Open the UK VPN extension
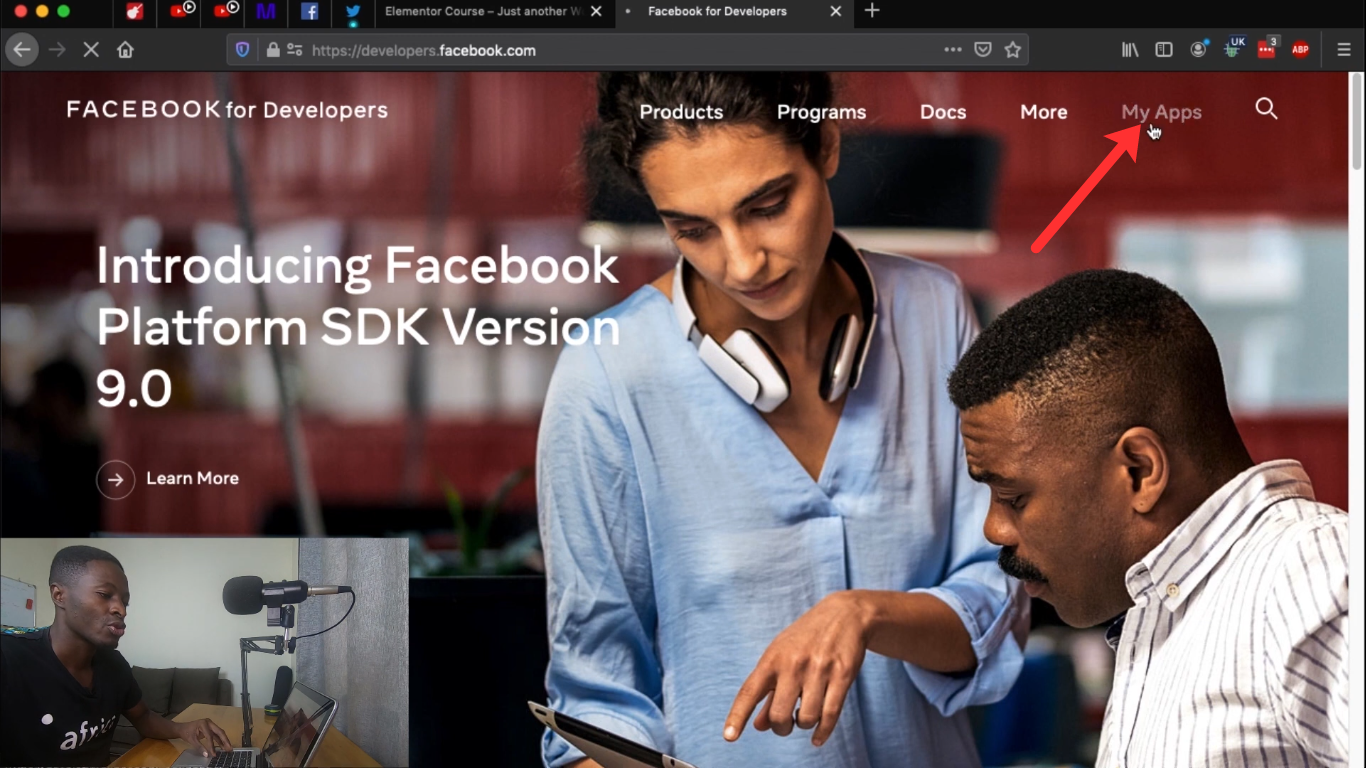The image size is (1366, 768). click(x=1233, y=49)
